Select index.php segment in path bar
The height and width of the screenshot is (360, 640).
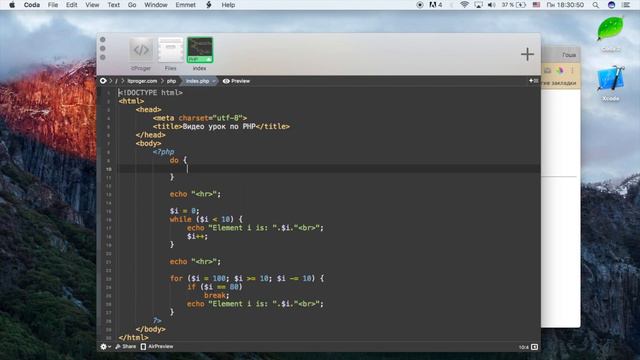(198, 81)
